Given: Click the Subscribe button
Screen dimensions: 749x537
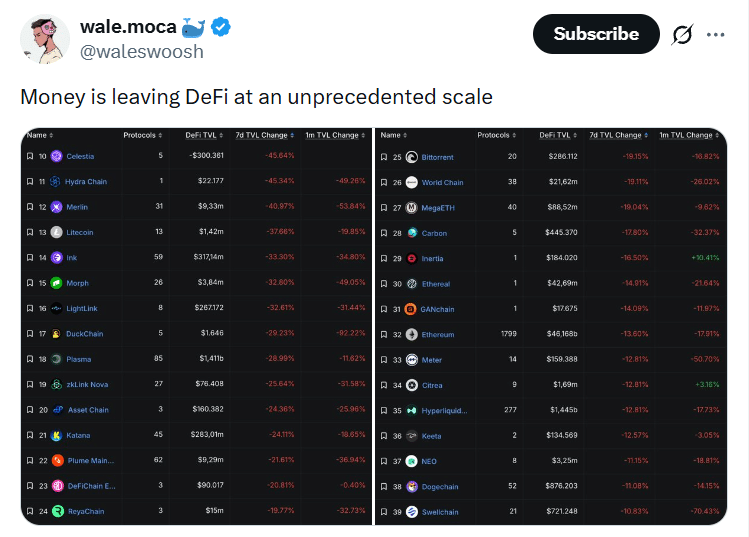Looking at the screenshot, I should (x=596, y=34).
